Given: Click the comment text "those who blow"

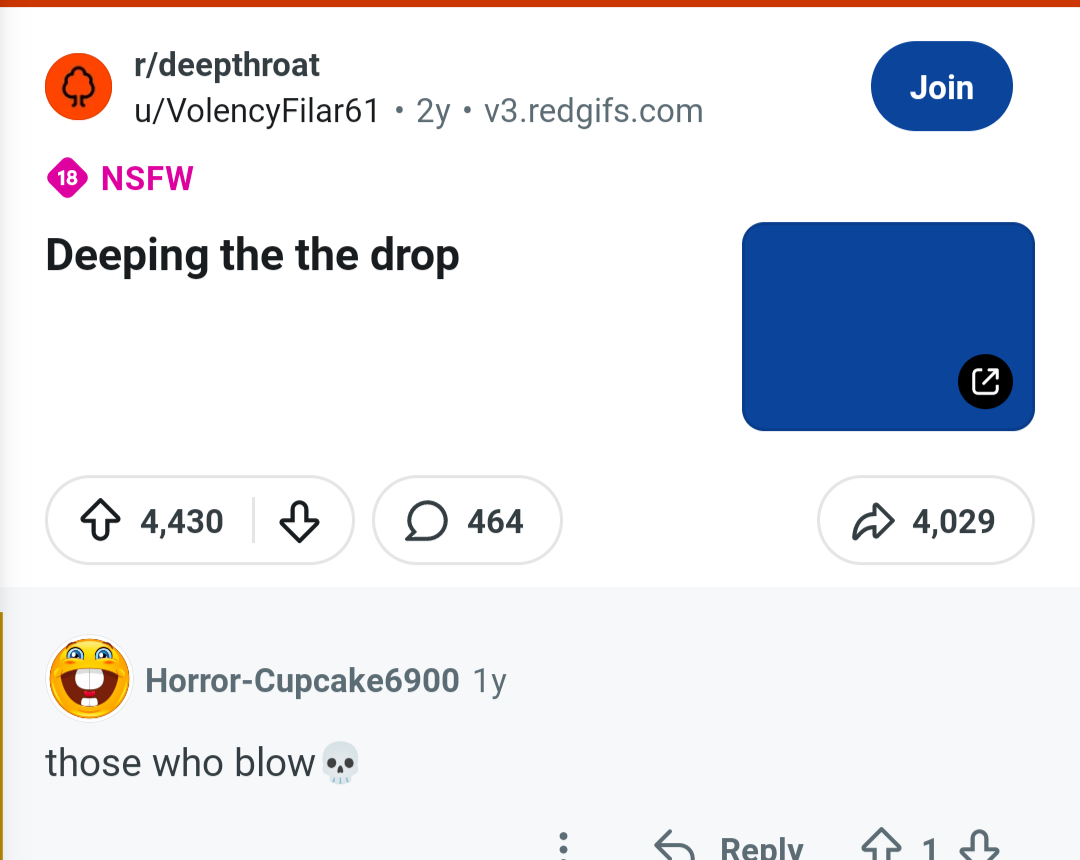Looking at the screenshot, I should (x=180, y=763).
